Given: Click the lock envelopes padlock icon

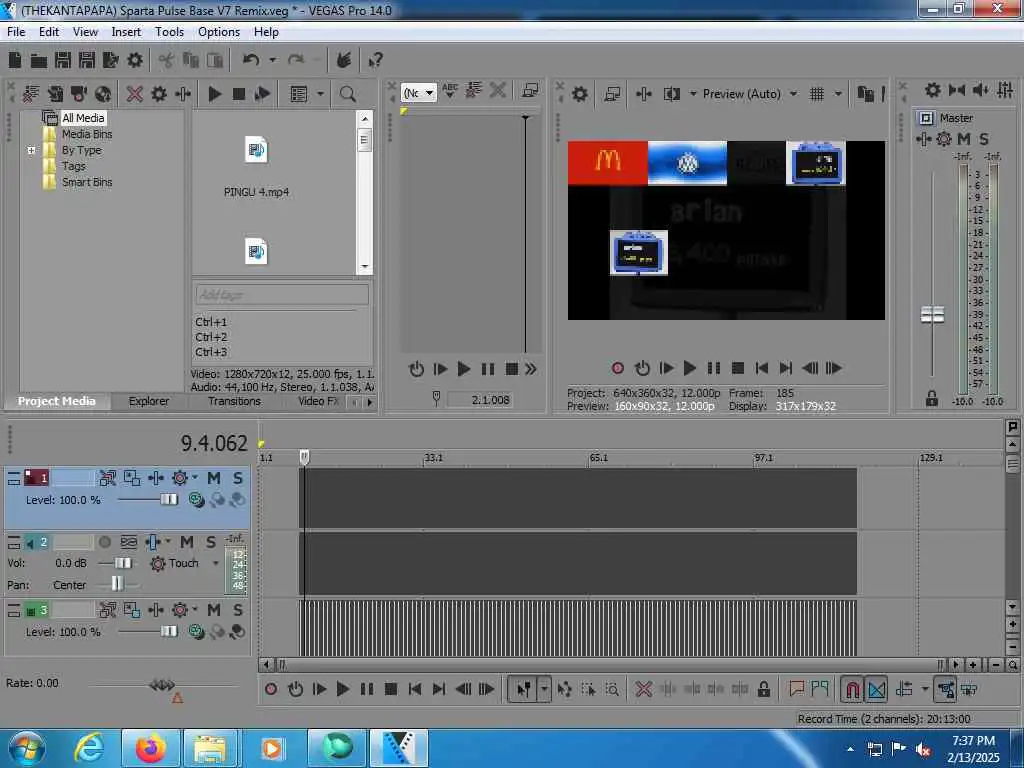Looking at the screenshot, I should coord(763,689).
